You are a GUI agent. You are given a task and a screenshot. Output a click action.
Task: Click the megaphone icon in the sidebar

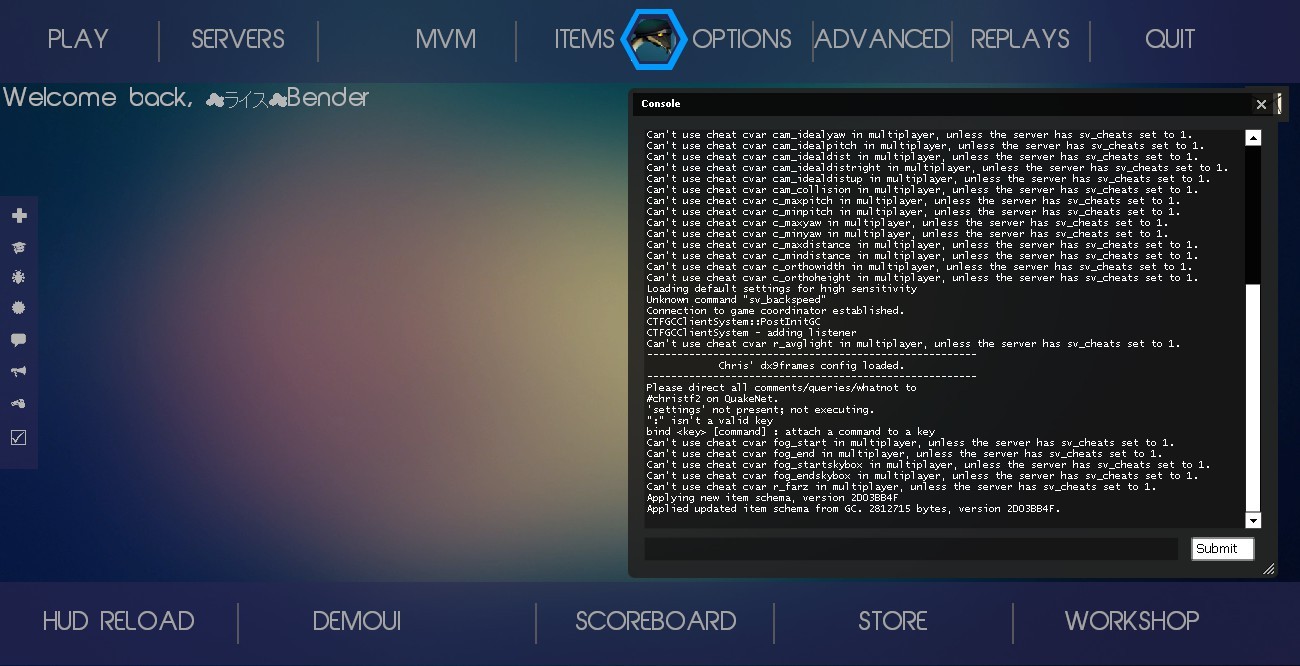coord(18,372)
